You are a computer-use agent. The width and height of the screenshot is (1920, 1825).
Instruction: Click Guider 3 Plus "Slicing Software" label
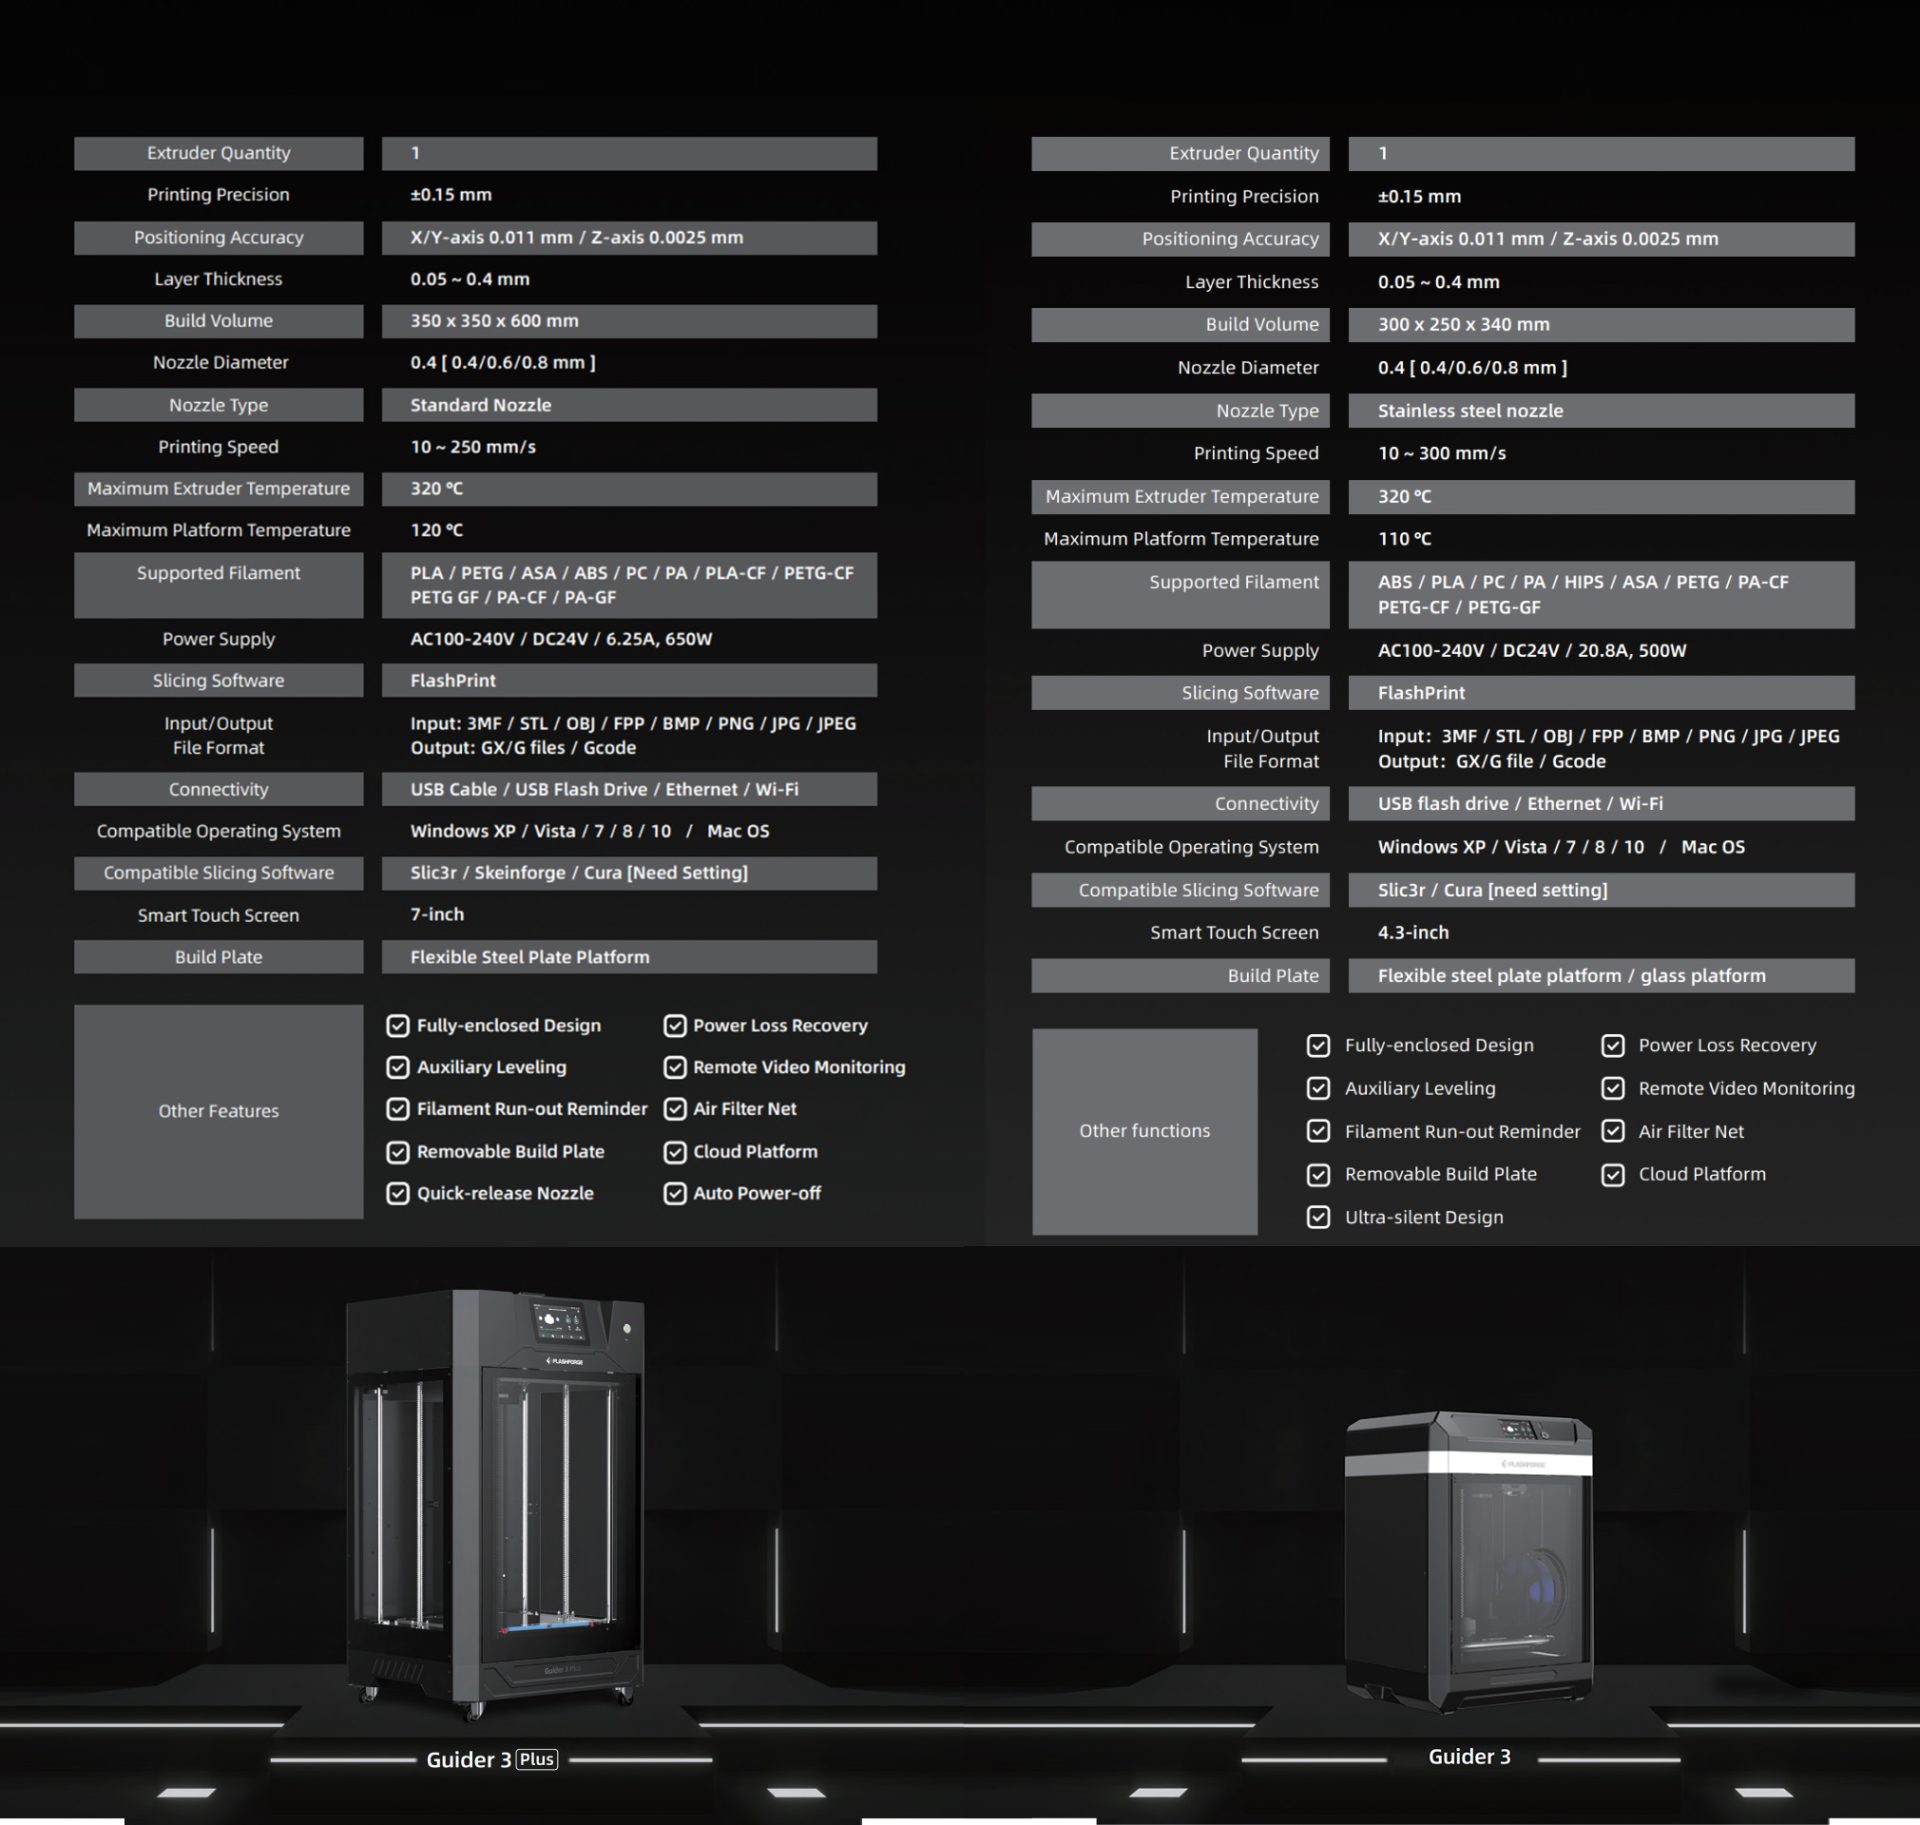(218, 680)
